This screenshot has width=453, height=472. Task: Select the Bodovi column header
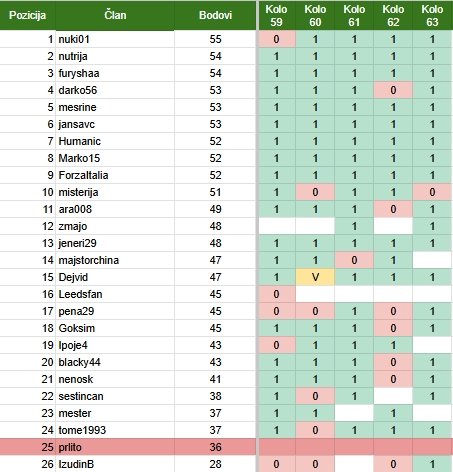[x=215, y=15]
